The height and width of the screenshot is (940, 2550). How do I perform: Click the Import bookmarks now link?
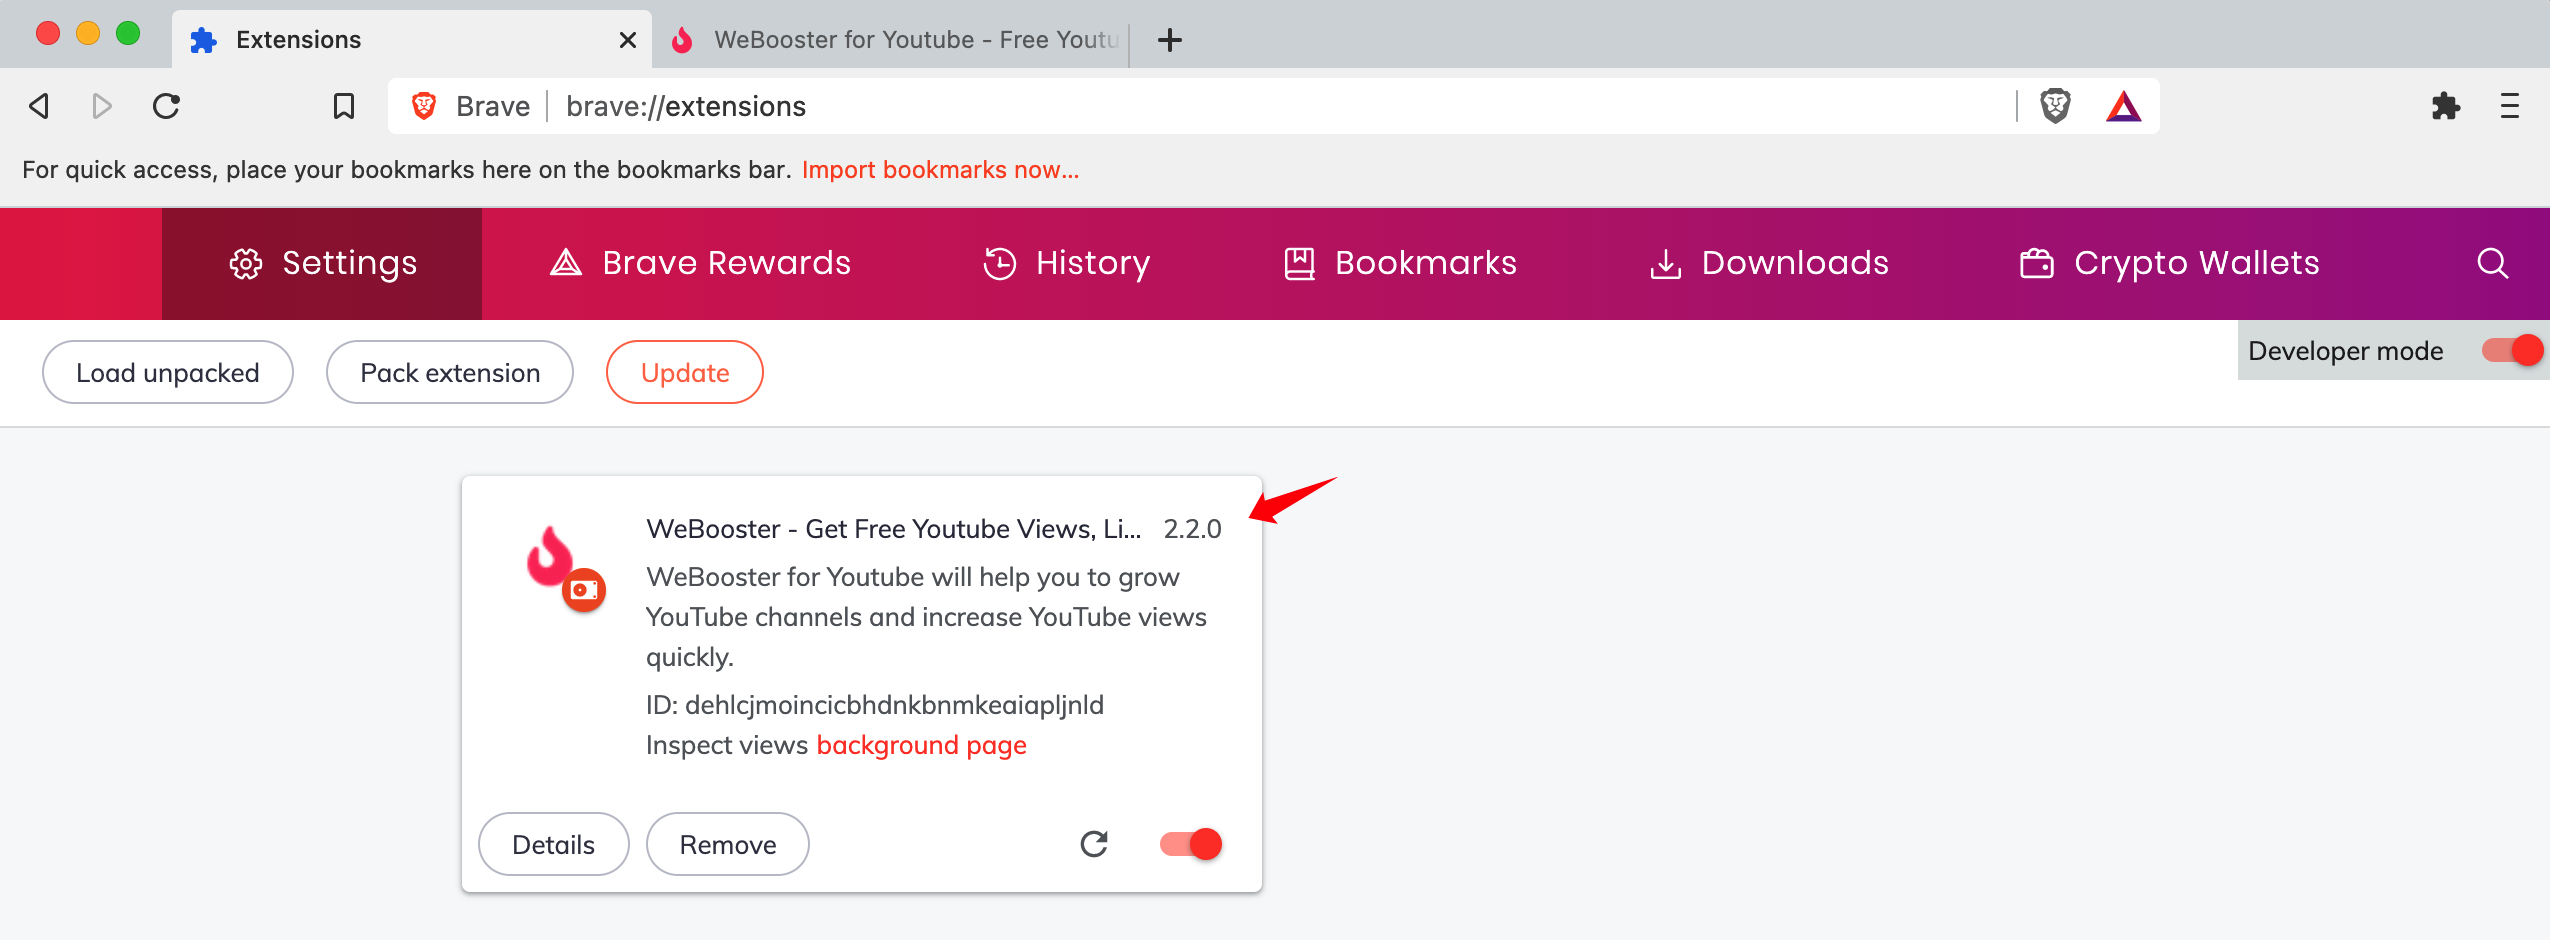coord(940,170)
